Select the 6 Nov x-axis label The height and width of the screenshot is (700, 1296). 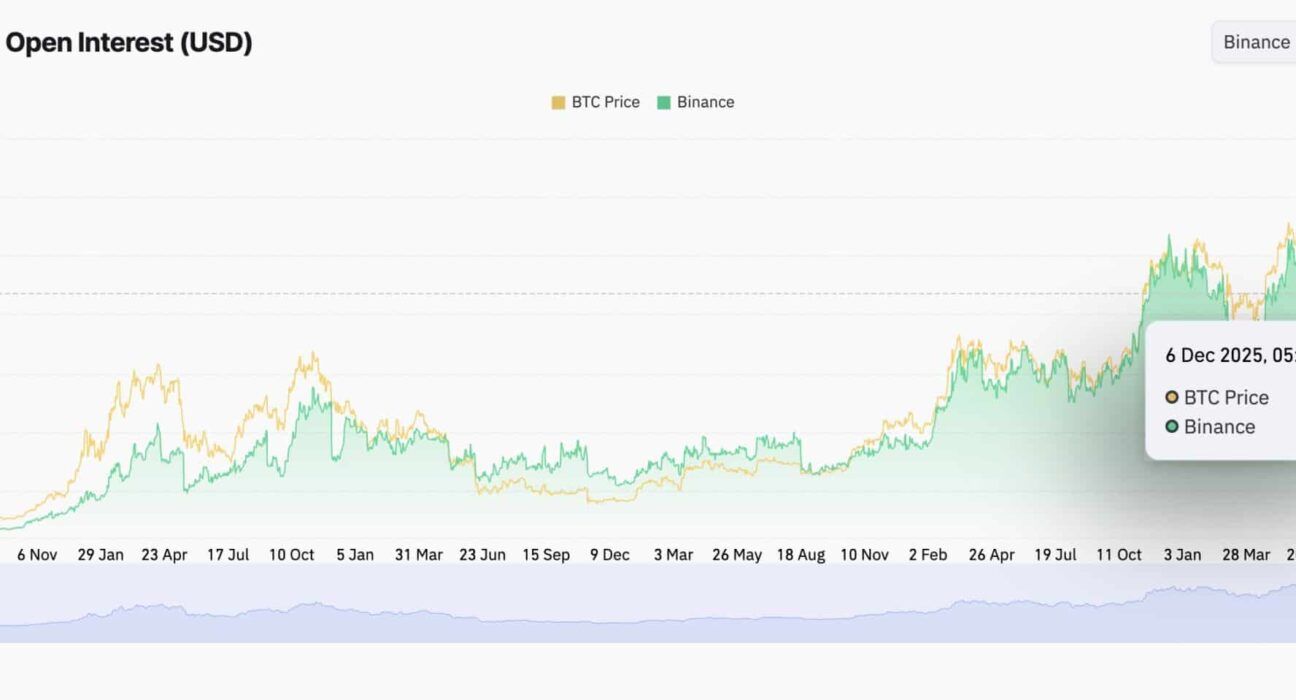coord(37,555)
